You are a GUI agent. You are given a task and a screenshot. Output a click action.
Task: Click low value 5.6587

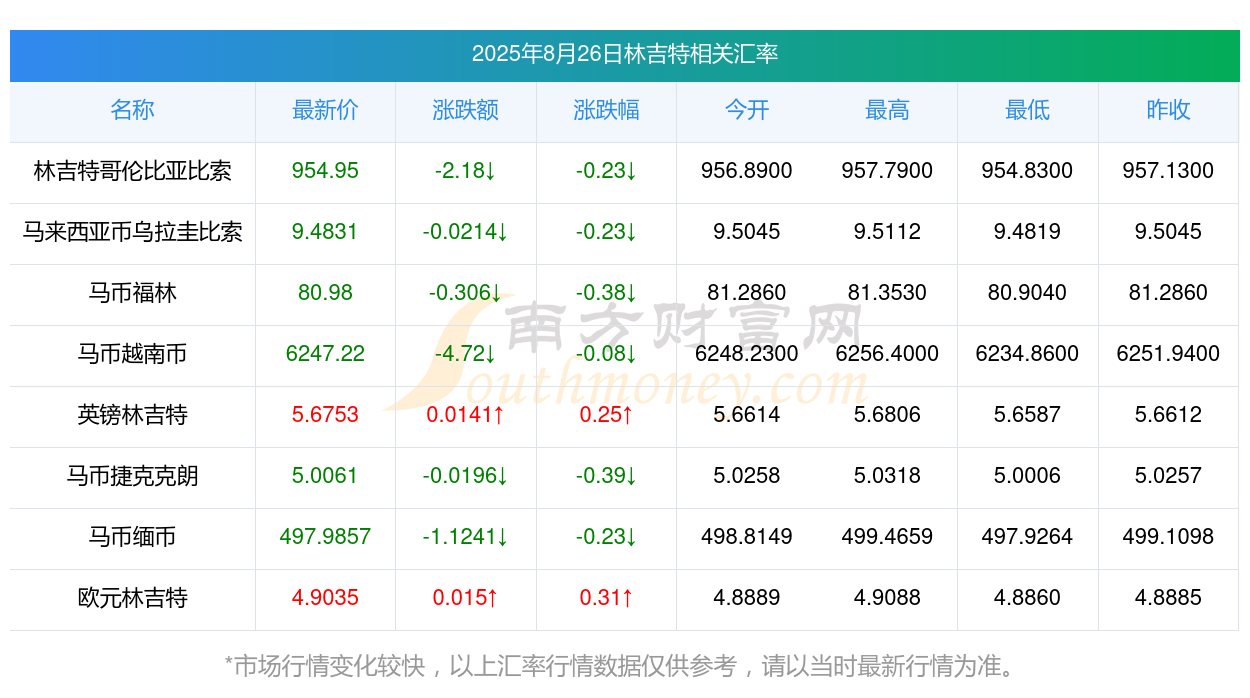tap(1027, 415)
